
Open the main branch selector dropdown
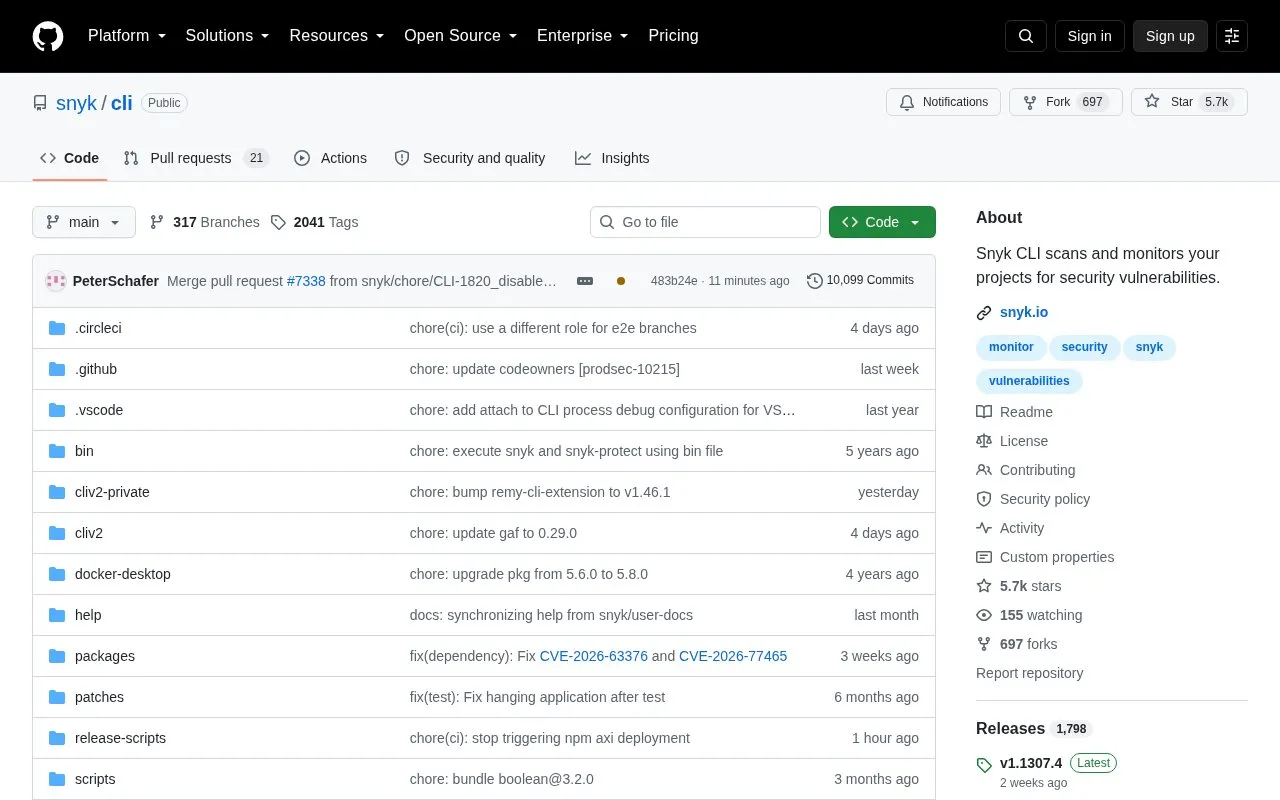(x=84, y=222)
